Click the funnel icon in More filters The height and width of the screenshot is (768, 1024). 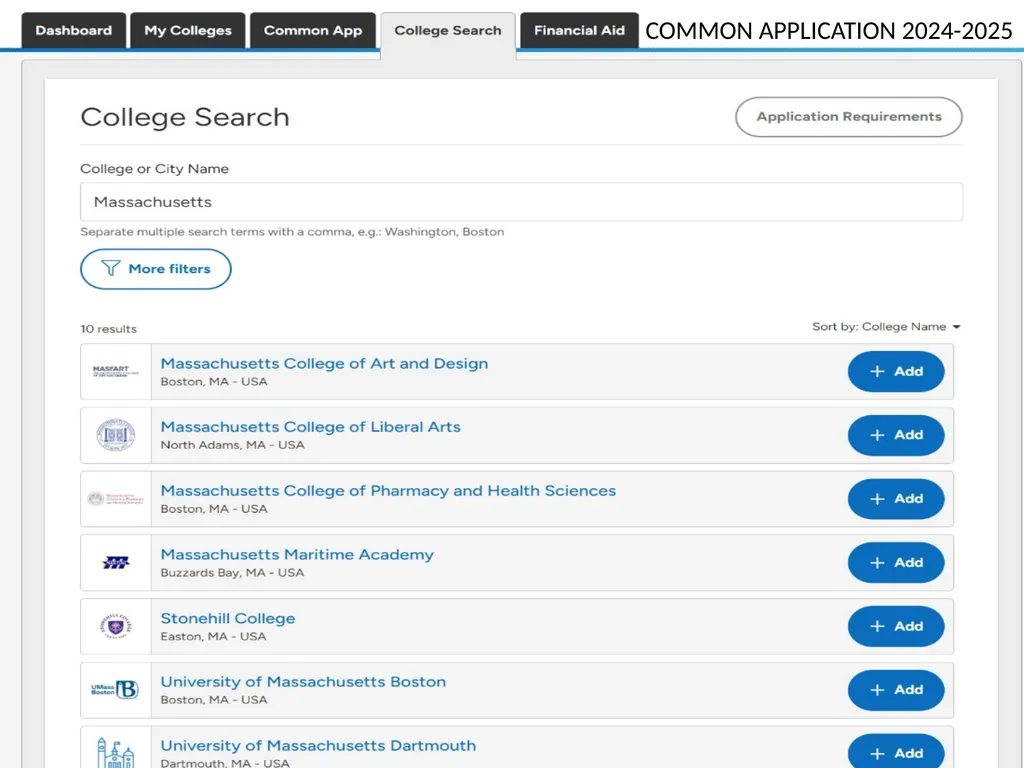111,268
